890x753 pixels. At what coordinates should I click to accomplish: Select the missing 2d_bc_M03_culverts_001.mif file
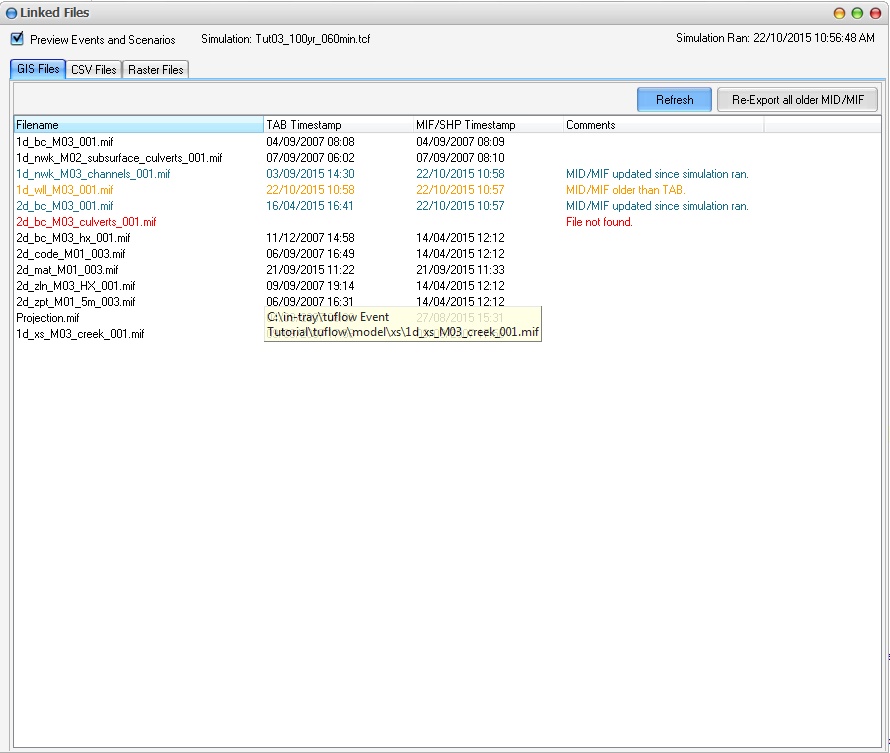pyautogui.click(x=86, y=222)
